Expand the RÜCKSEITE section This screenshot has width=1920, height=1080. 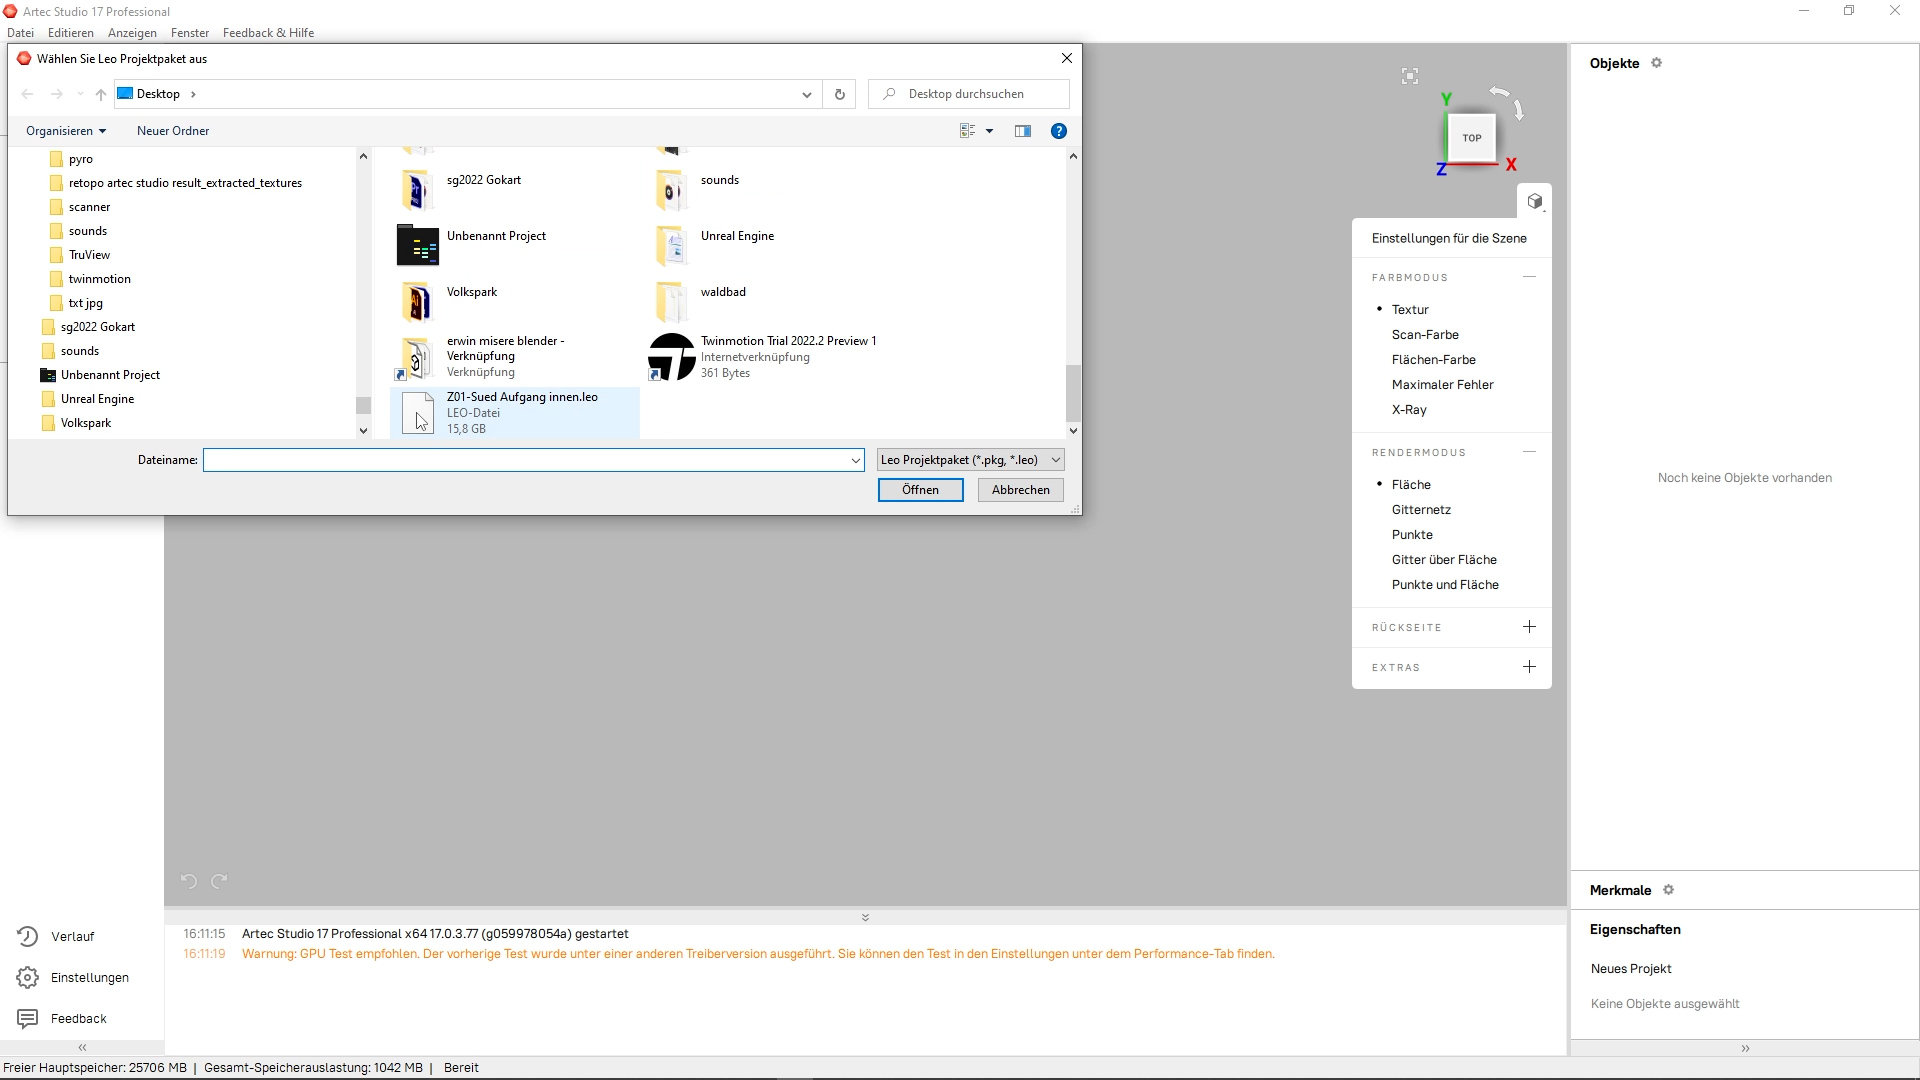coord(1529,627)
